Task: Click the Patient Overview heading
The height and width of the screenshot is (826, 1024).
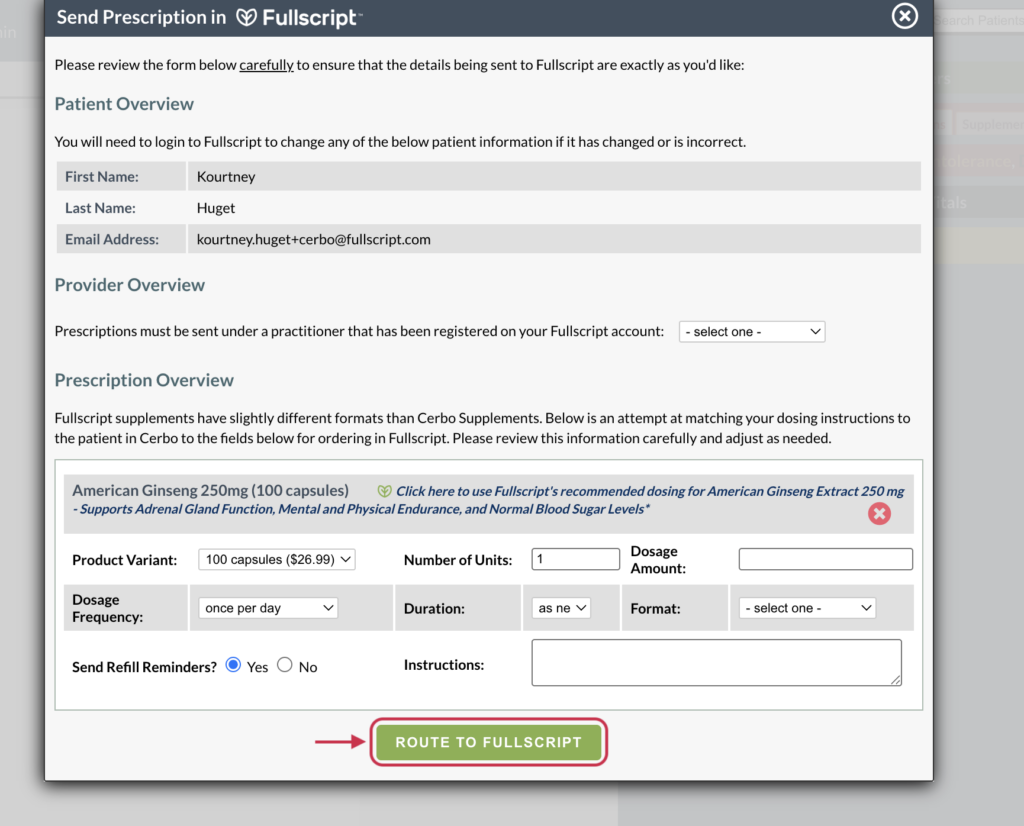Action: pyautogui.click(x=124, y=104)
